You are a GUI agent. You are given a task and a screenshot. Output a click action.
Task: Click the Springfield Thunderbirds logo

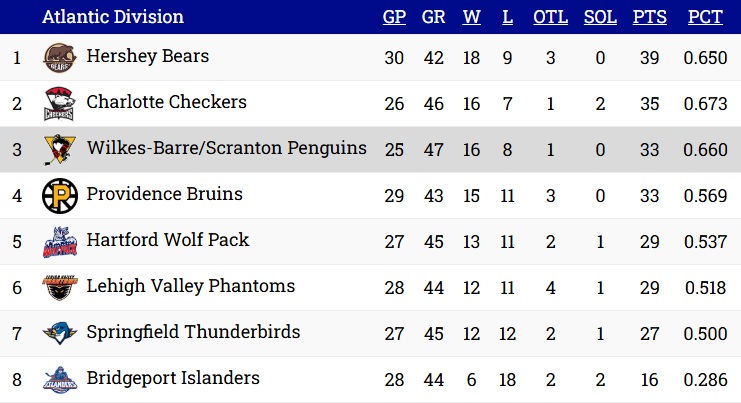pyautogui.click(x=60, y=333)
